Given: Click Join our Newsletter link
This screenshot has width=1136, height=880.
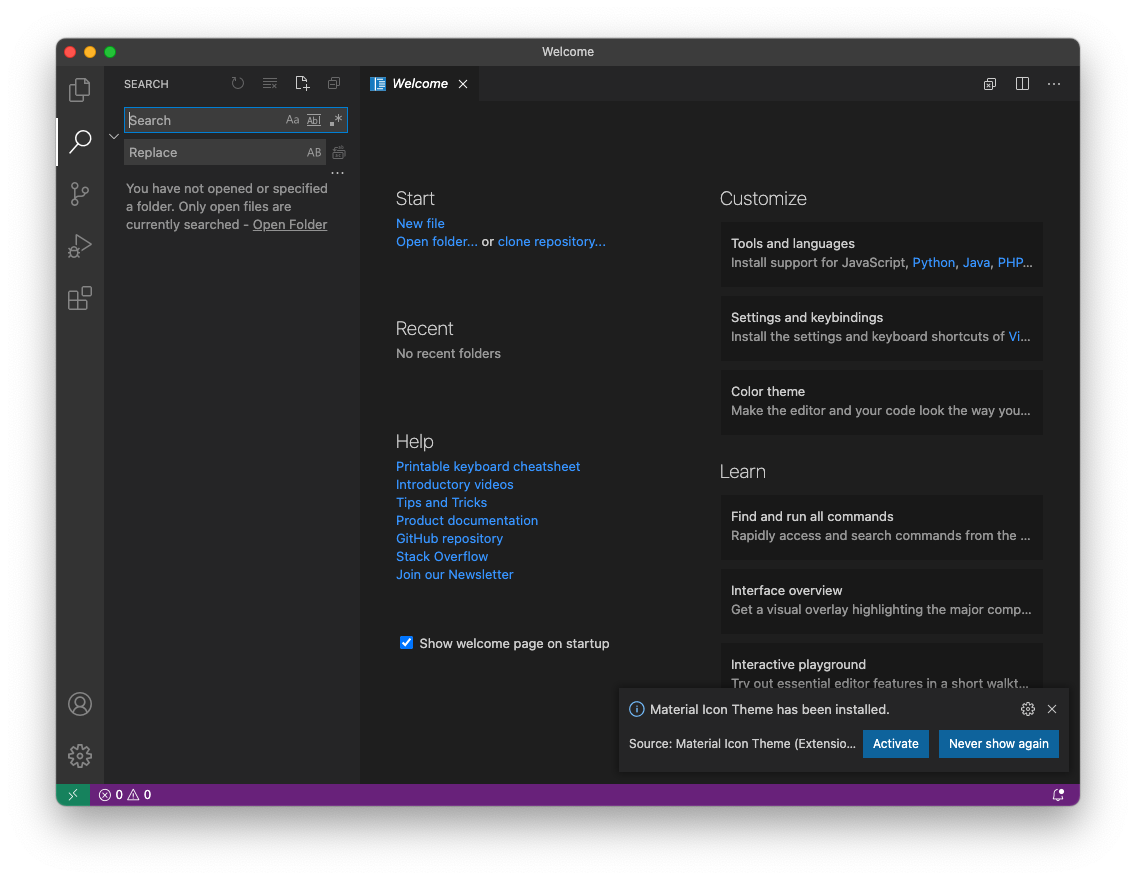Looking at the screenshot, I should click(454, 574).
